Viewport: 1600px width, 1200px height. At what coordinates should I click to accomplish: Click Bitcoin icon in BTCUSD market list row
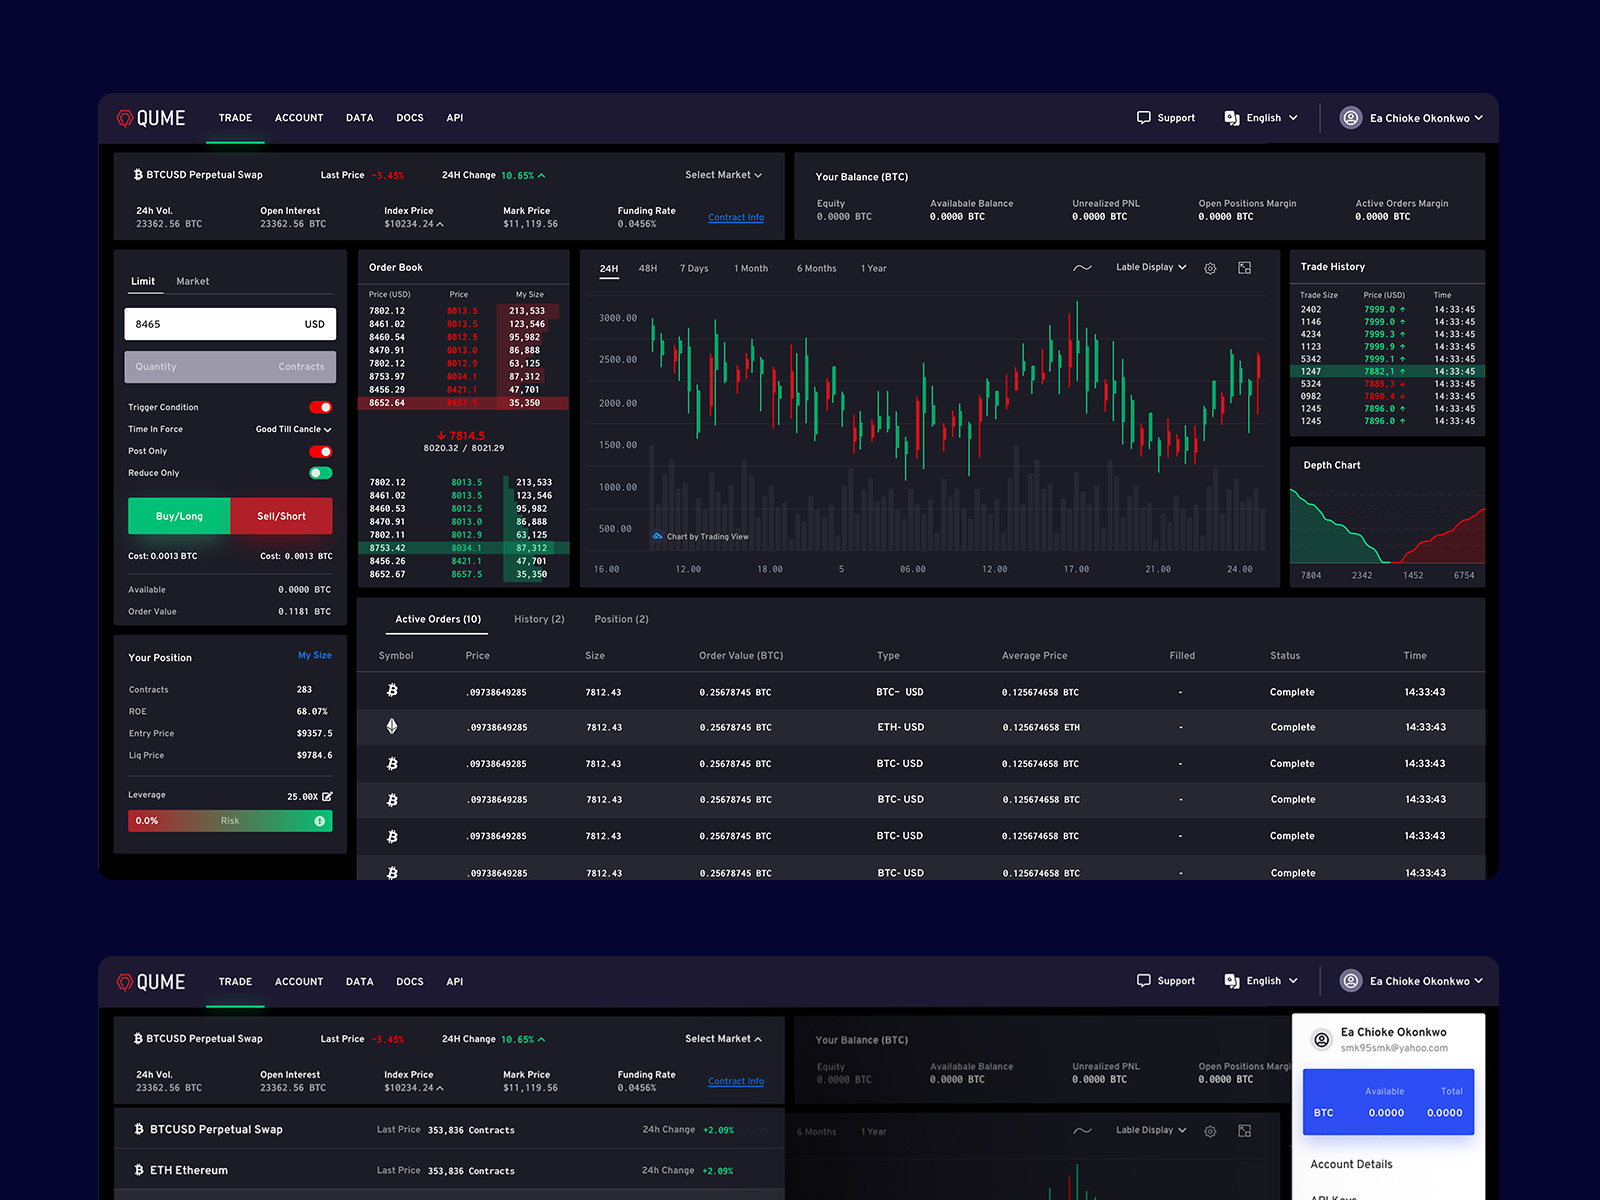coord(139,1129)
